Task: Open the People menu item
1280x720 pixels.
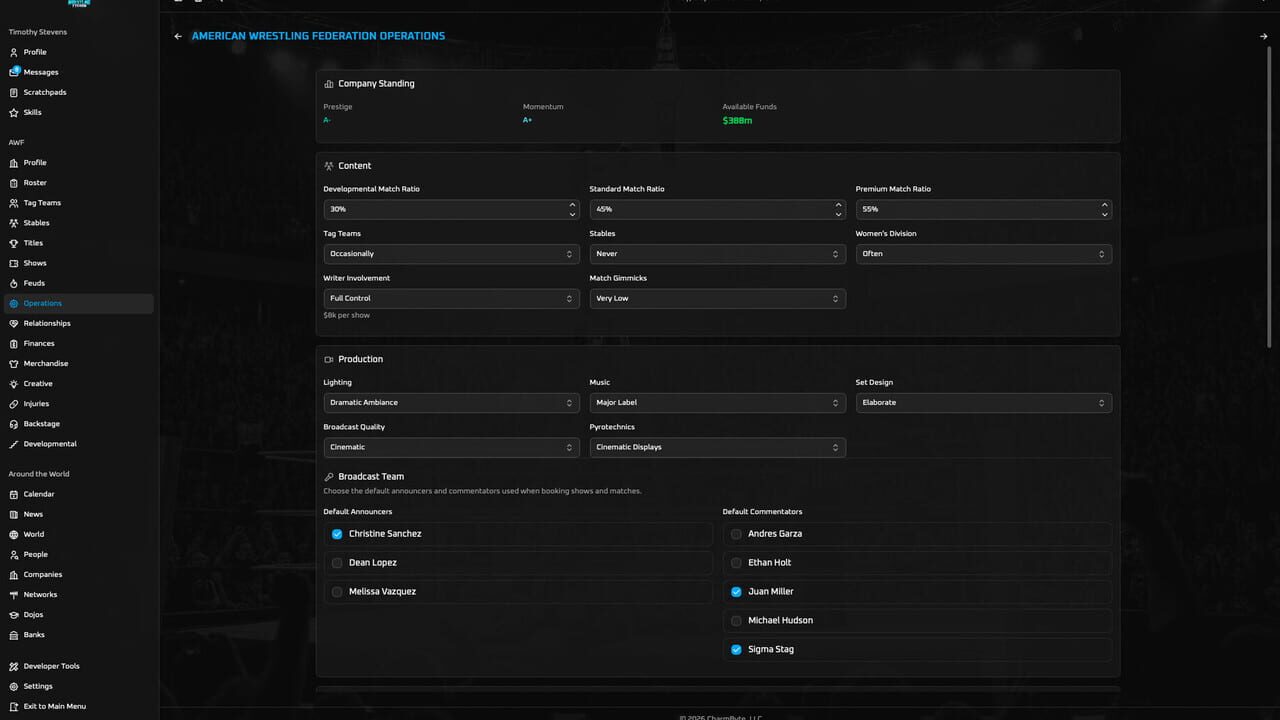Action: 80,554
